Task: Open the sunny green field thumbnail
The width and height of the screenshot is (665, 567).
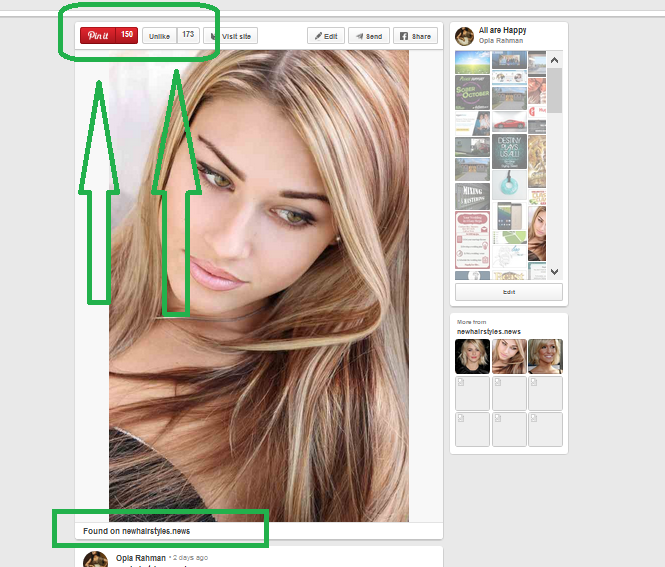Action: point(472,62)
